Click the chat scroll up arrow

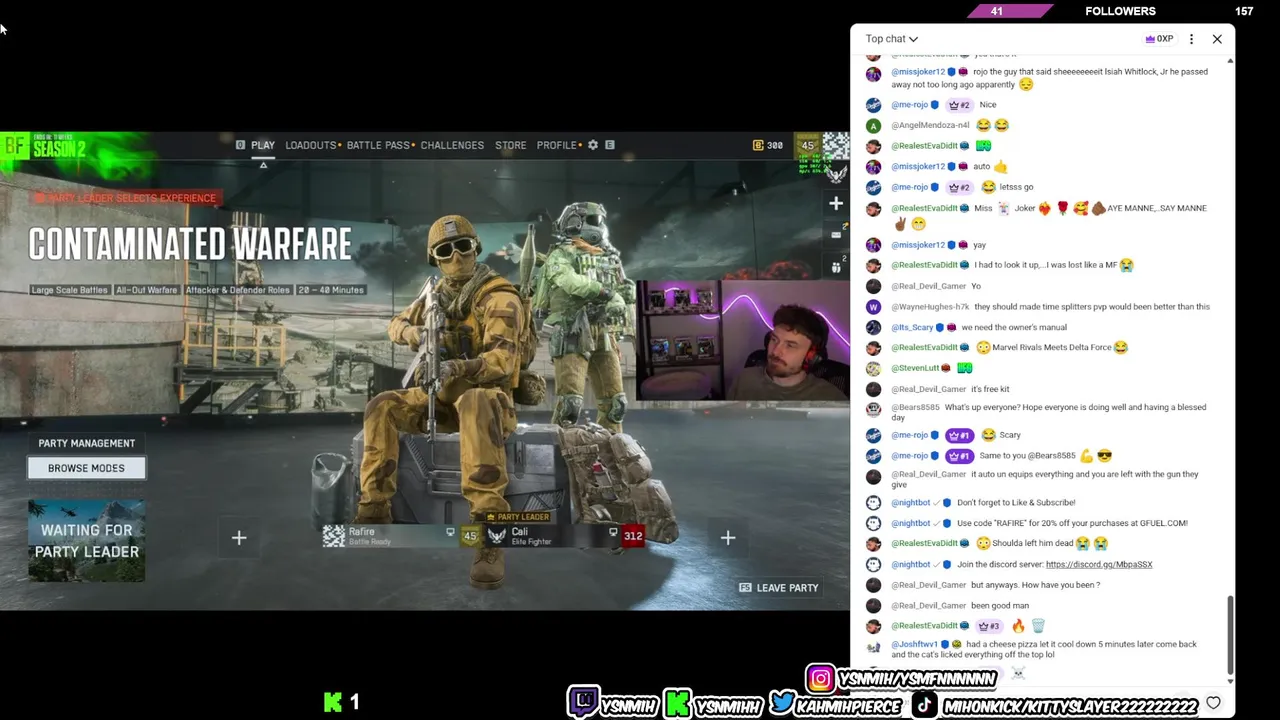tap(1230, 61)
